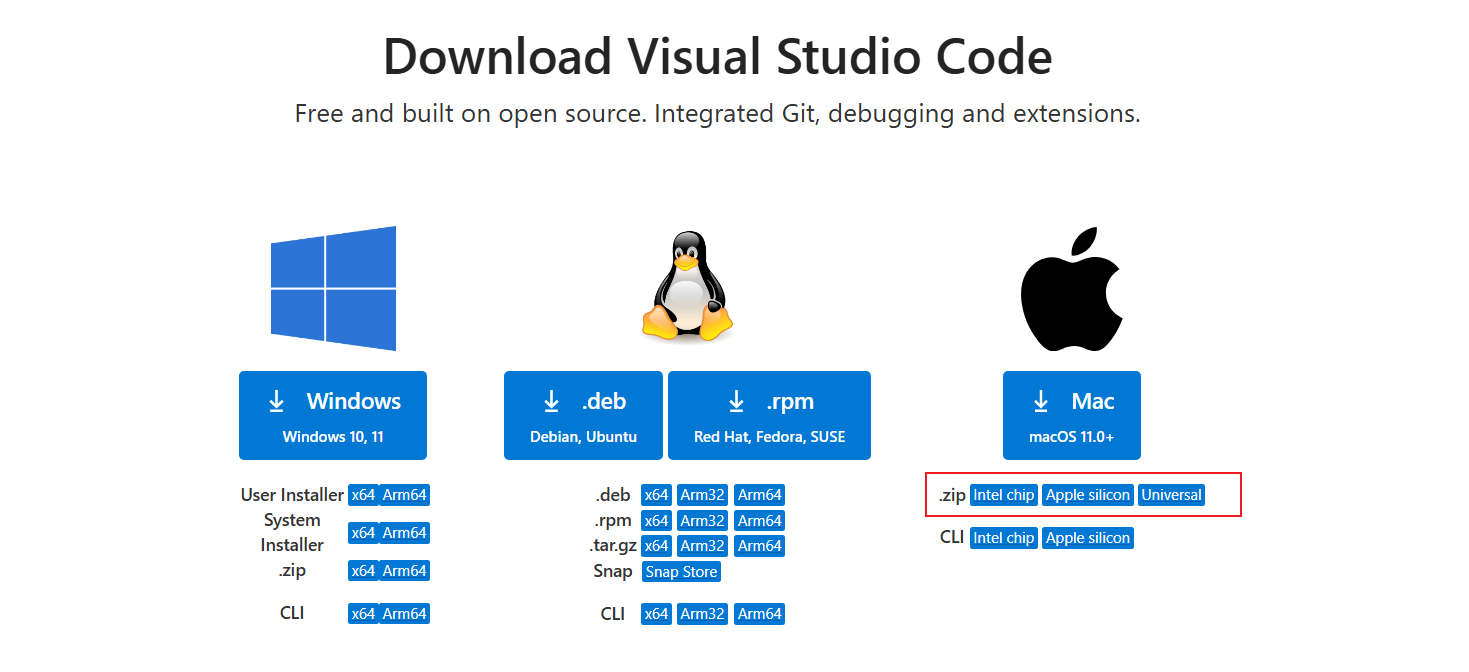Click the '.tar.gz' label under Linux

(613, 546)
